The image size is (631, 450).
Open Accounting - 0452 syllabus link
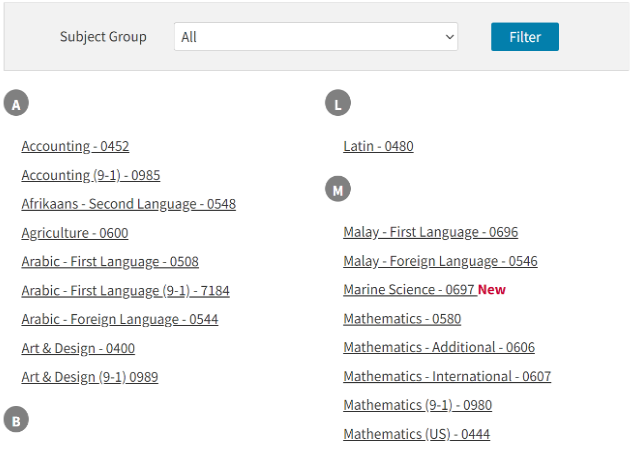click(75, 146)
